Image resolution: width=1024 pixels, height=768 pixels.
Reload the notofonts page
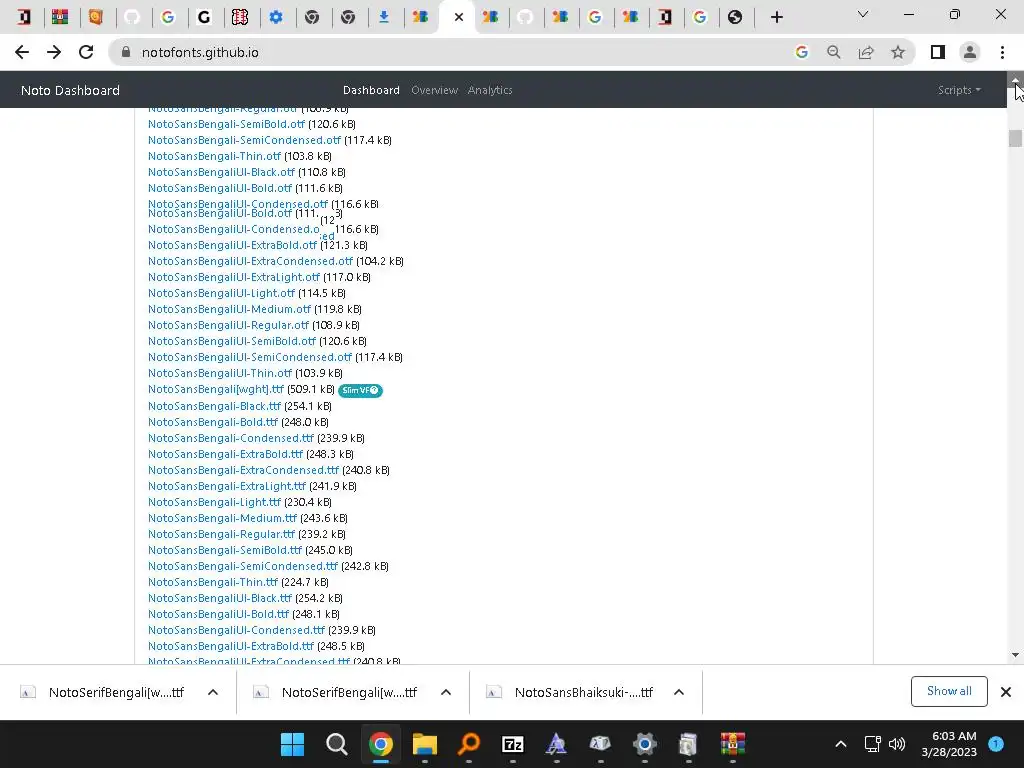86,52
